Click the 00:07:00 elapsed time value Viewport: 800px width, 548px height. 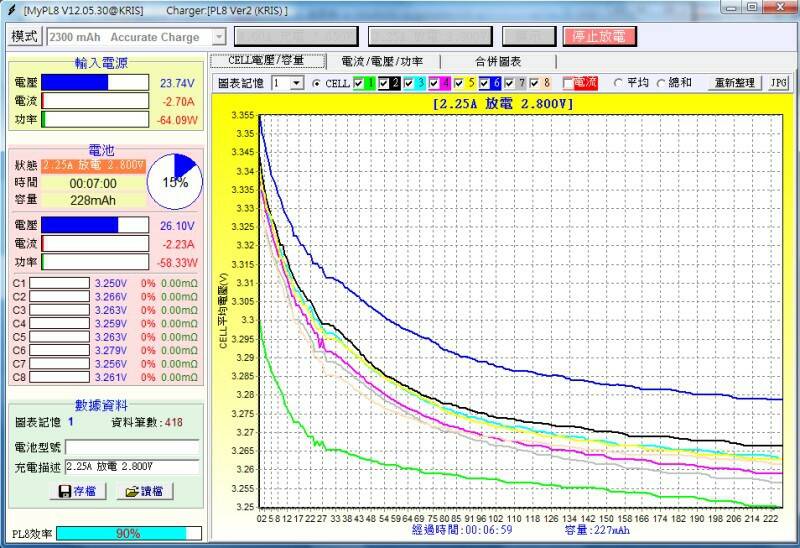[x=93, y=183]
